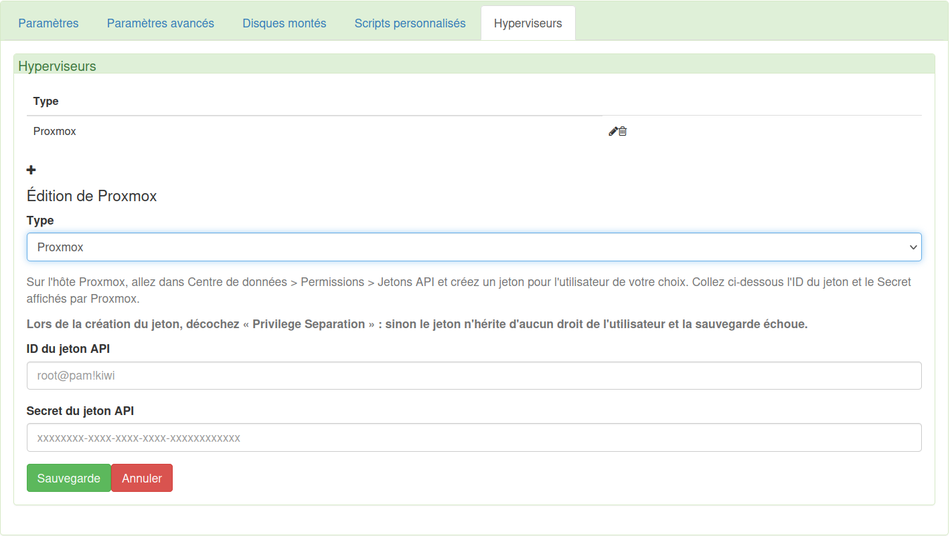Click the bold Privilege Separation warning text
The image size is (950, 536).
tap(417, 324)
